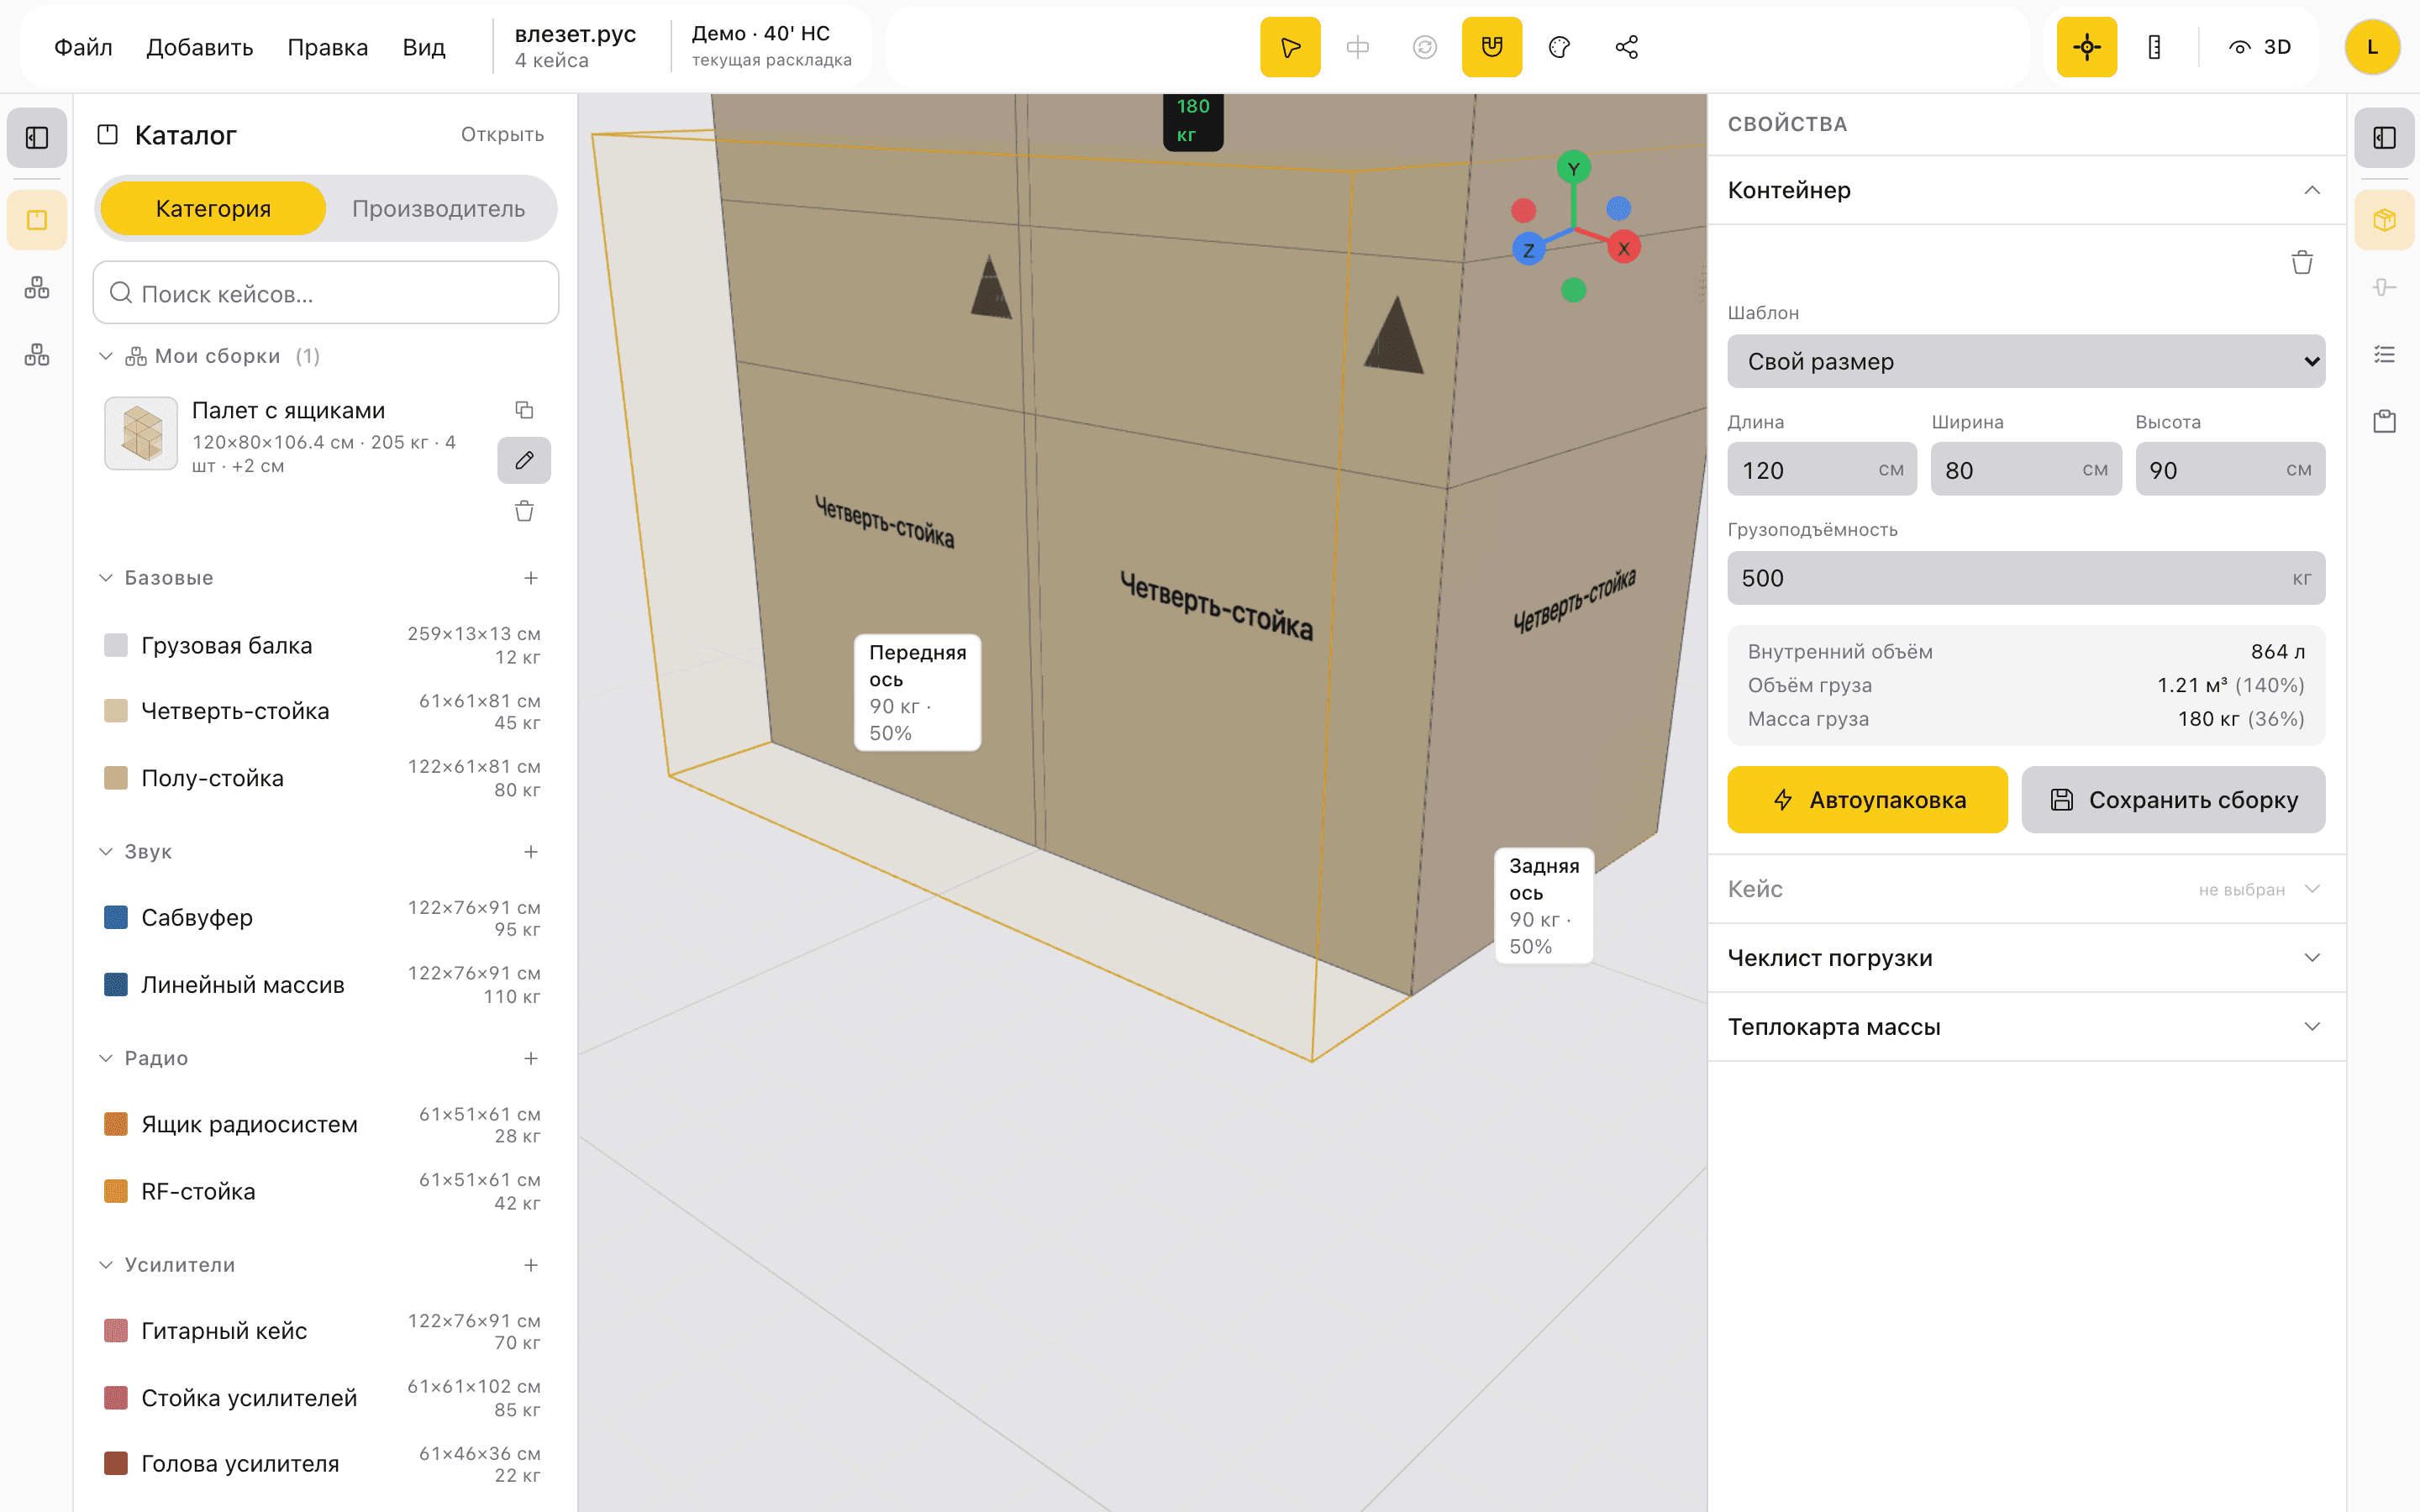Collapse the Контейнер section
Viewport: 2420px width, 1512px height.
(x=2026, y=190)
